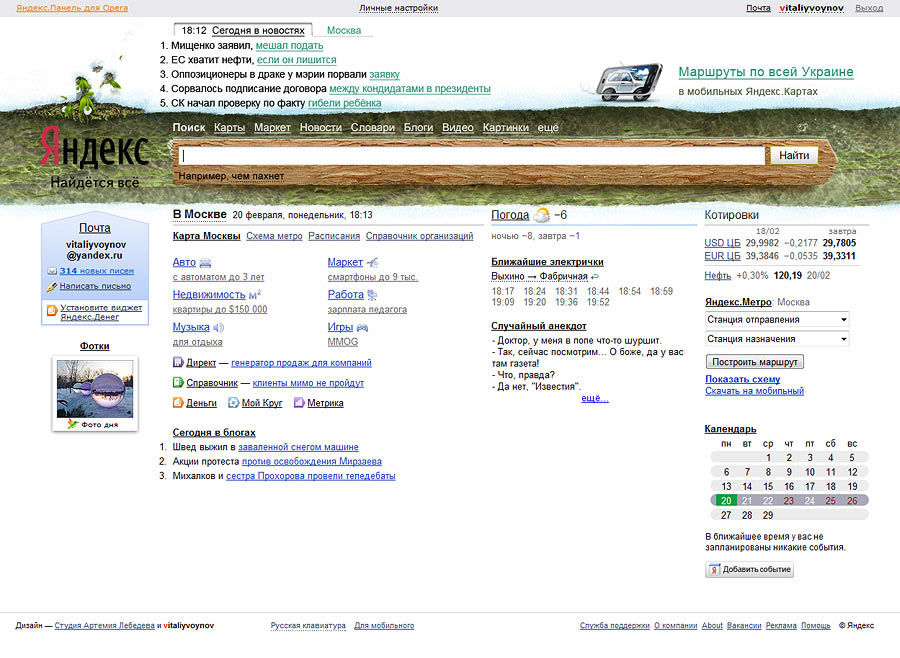Click inside the Yandex search field
Screen dimensions: 900x658
pyautogui.click(x=470, y=156)
